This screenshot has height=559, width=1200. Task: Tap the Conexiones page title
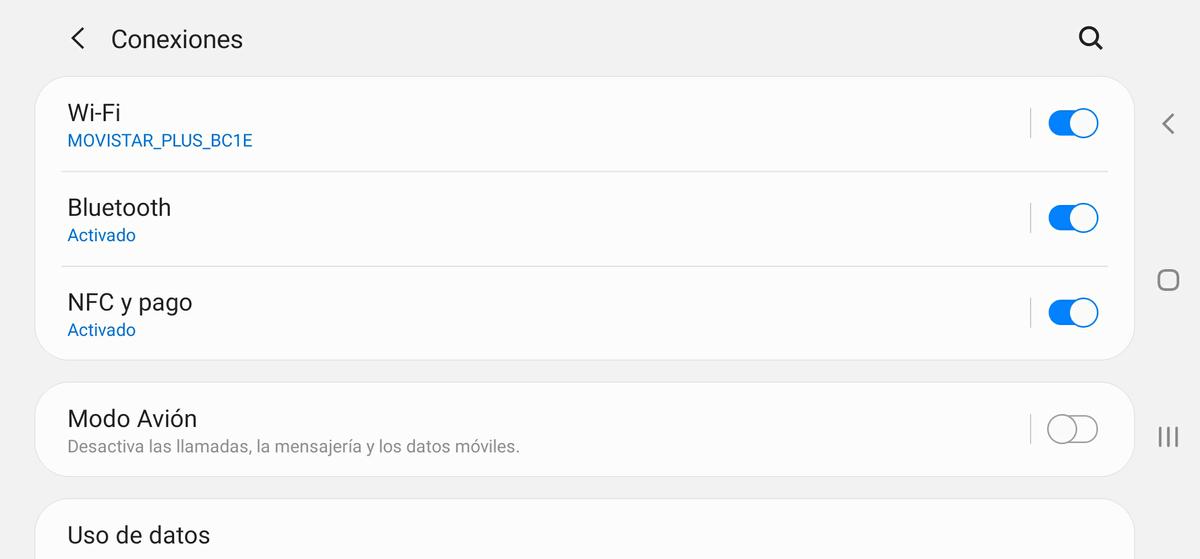[x=177, y=39]
